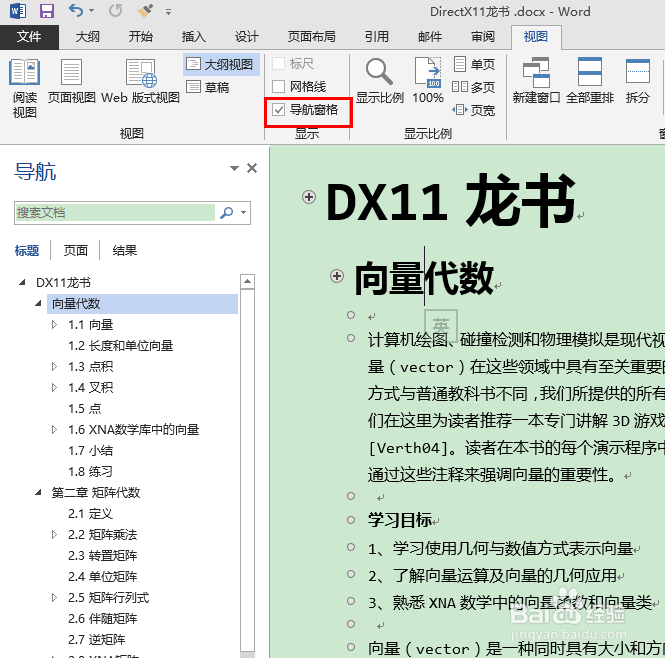
Task: Expand the 1.4 叉积 heading
Action: [x=54, y=387]
